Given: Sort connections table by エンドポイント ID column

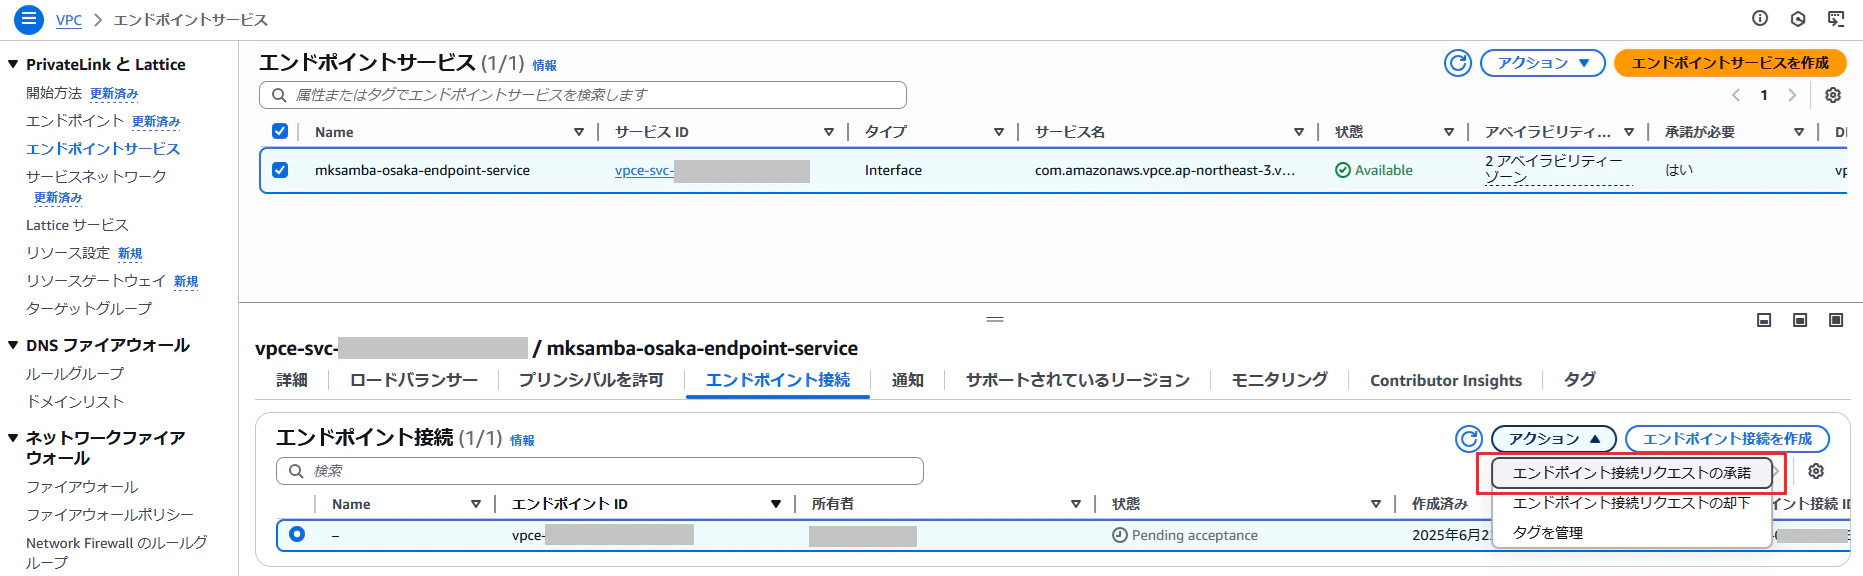Looking at the screenshot, I should click(x=776, y=504).
